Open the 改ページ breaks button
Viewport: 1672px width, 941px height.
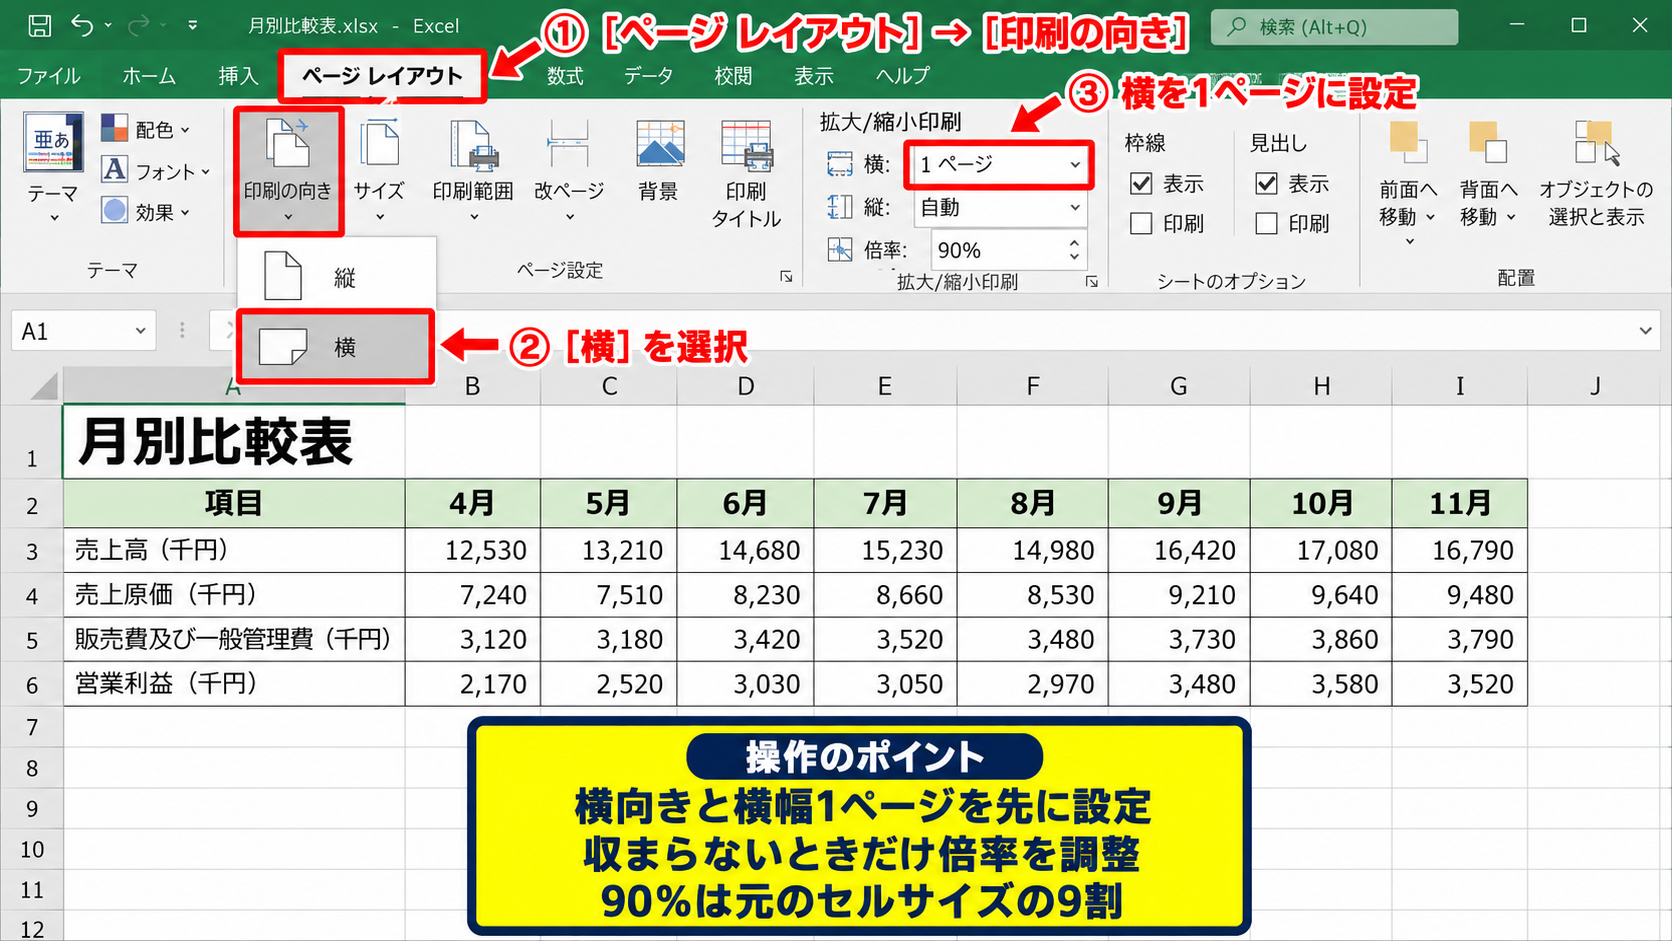tap(569, 171)
